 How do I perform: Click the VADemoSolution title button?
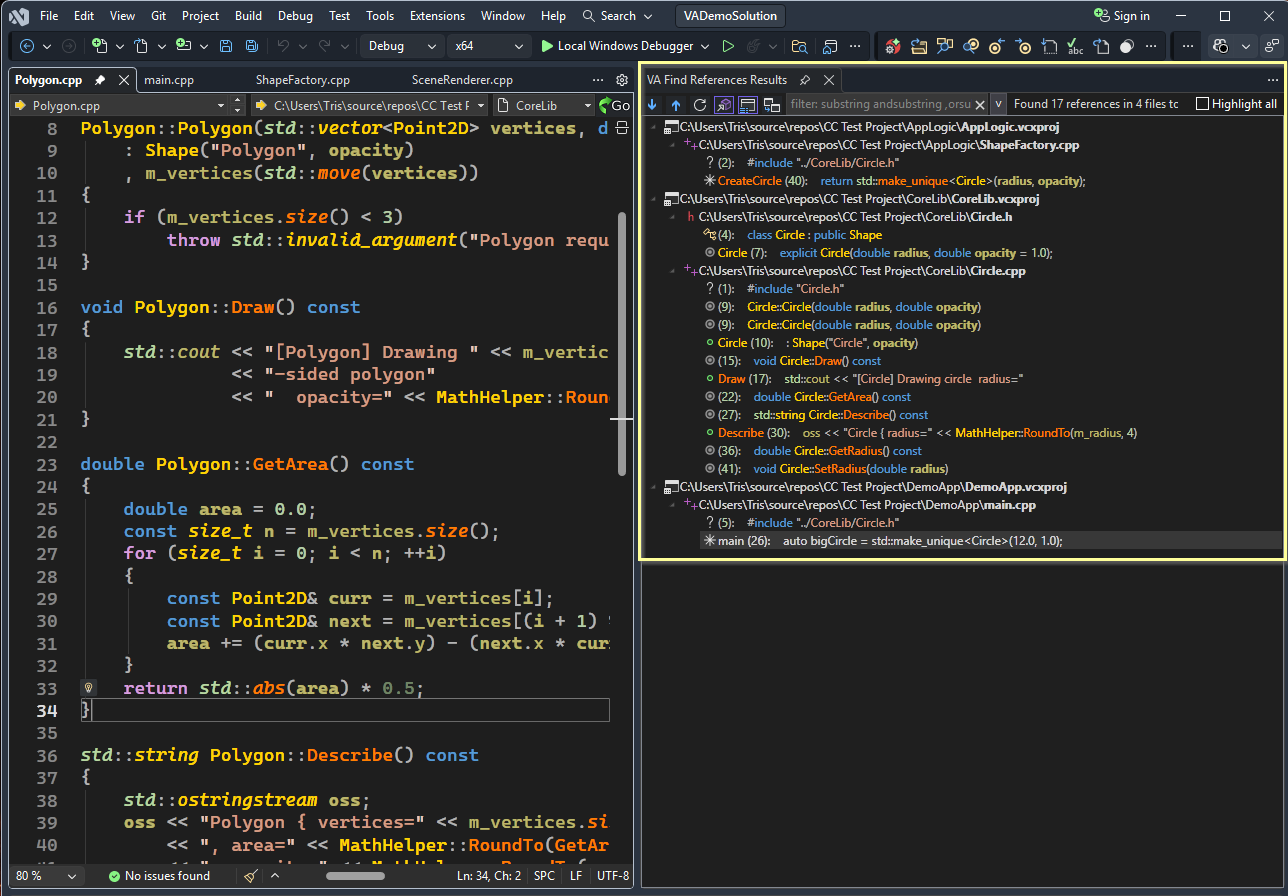pos(730,16)
